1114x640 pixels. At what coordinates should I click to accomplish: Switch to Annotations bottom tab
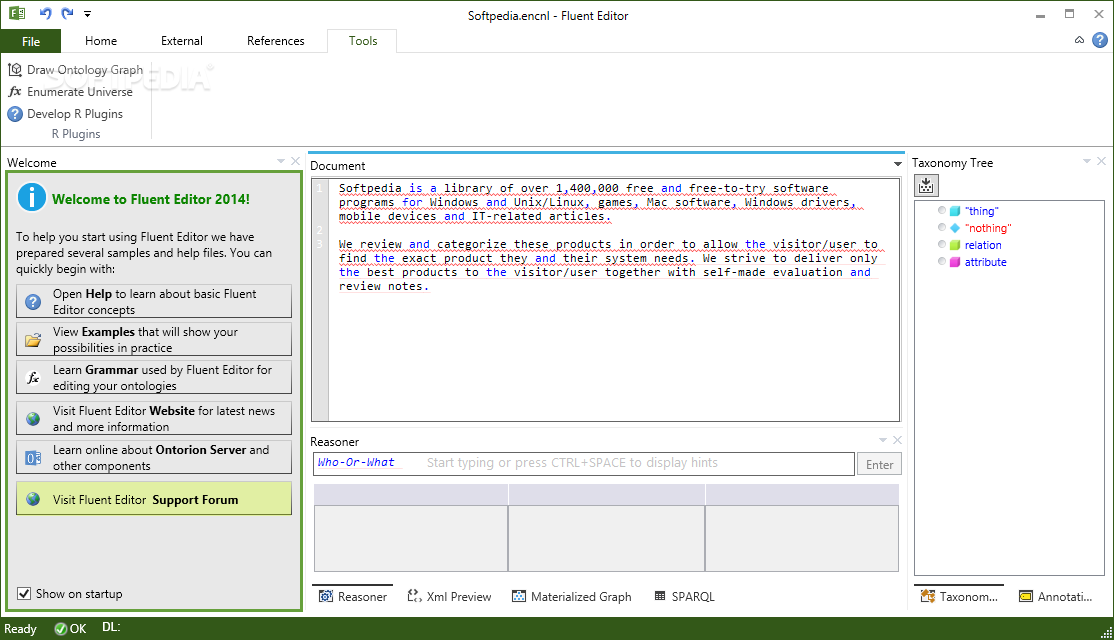(x=1056, y=597)
